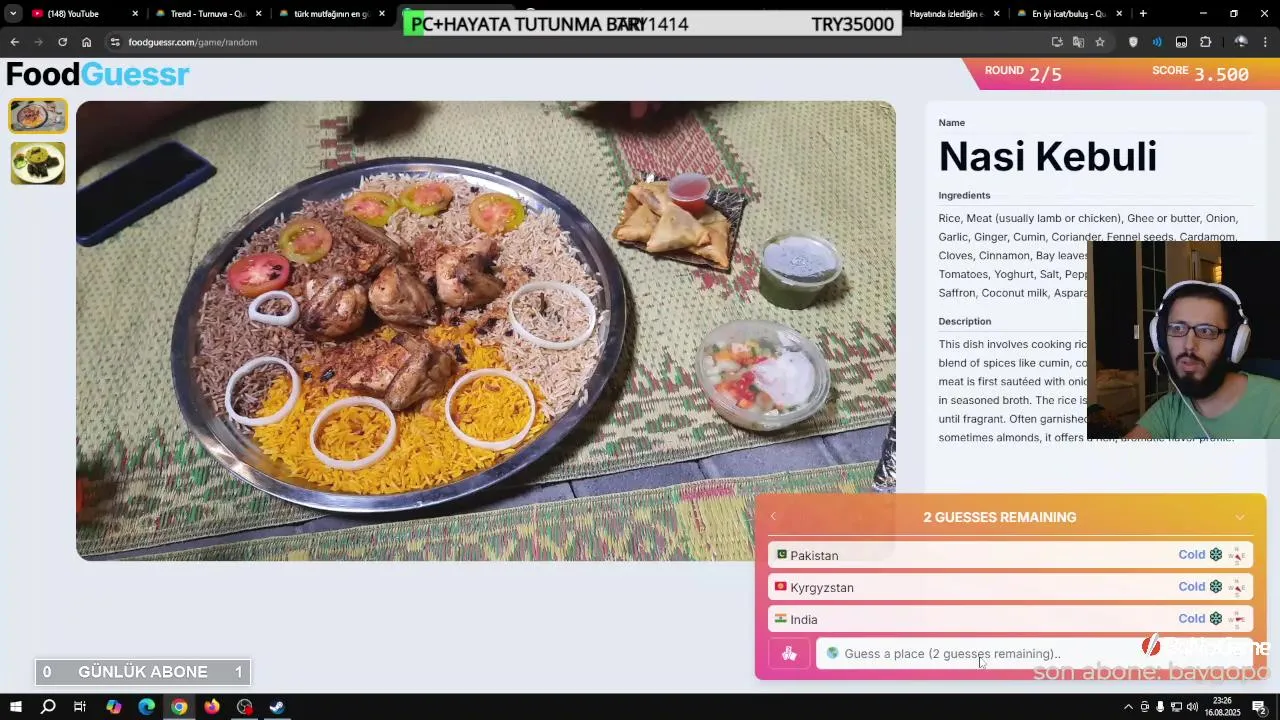Select the first food photo thumbnail

tap(38, 116)
